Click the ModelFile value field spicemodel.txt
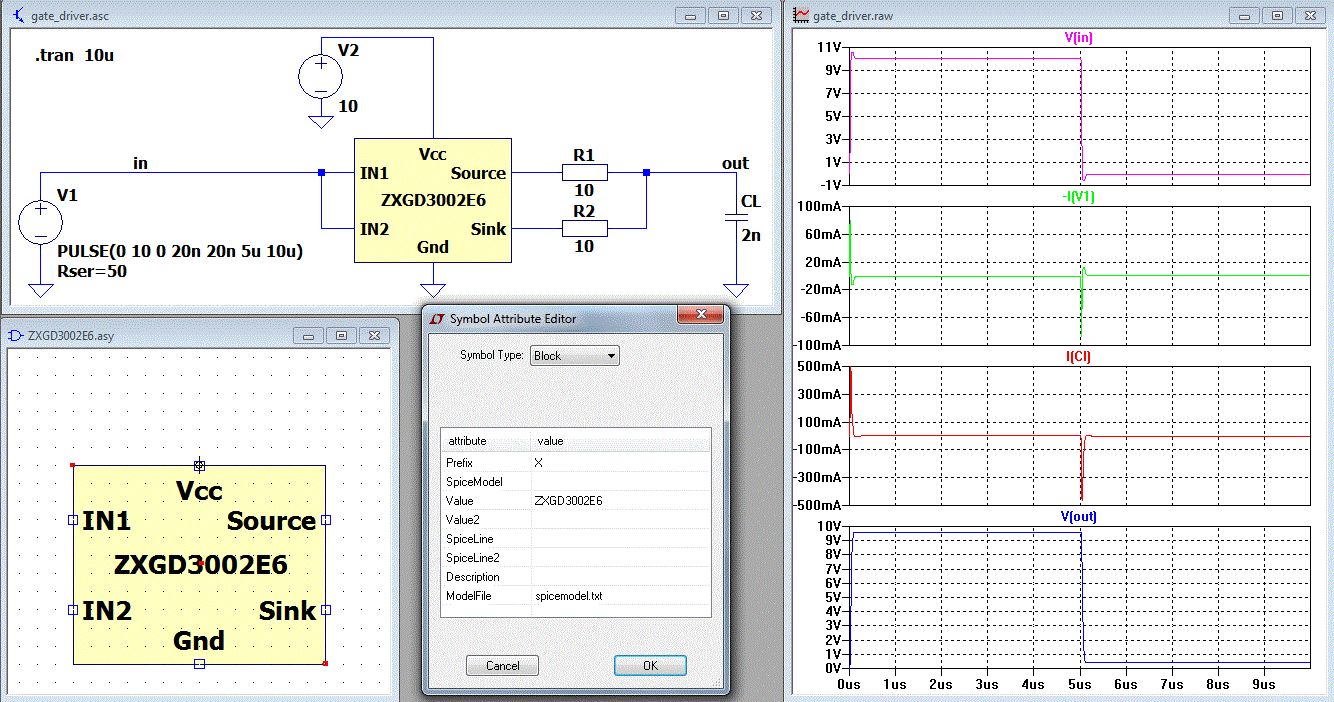1334x702 pixels. coord(568,596)
